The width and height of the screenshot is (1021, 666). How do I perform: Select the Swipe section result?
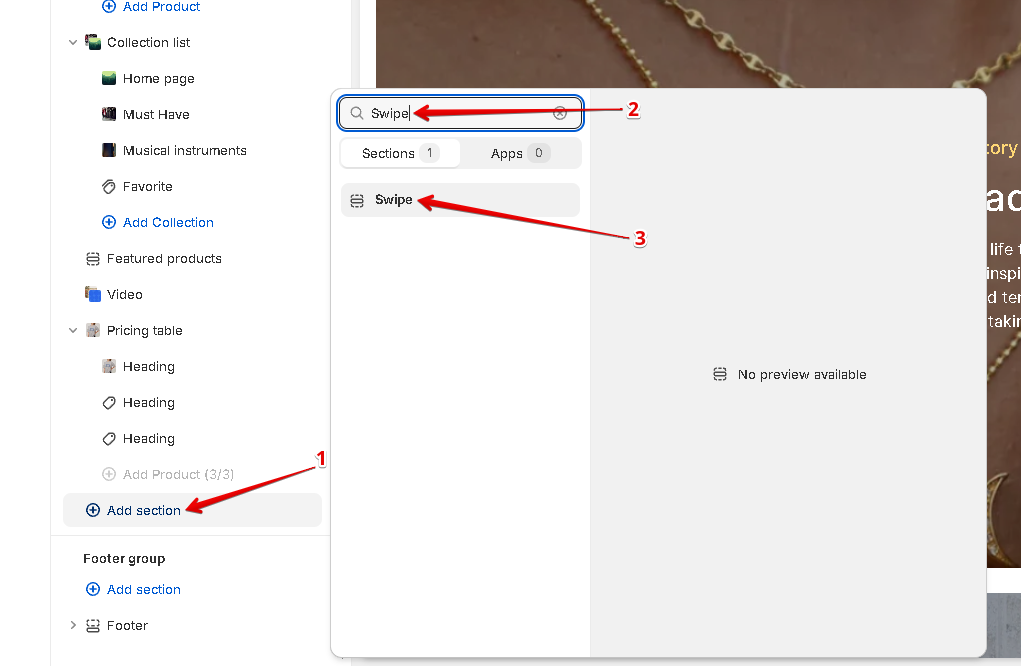pos(460,200)
